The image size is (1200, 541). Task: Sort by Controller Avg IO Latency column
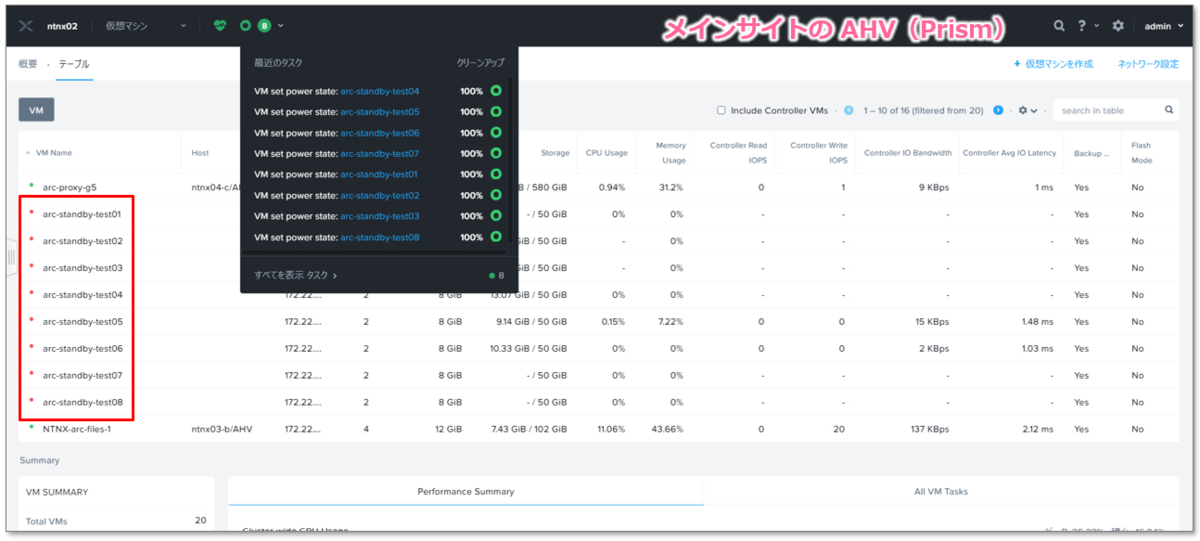point(1009,153)
